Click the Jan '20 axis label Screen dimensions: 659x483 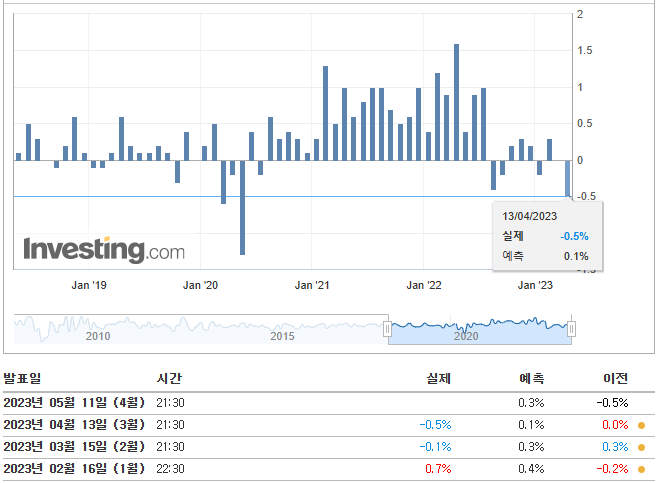coord(200,285)
